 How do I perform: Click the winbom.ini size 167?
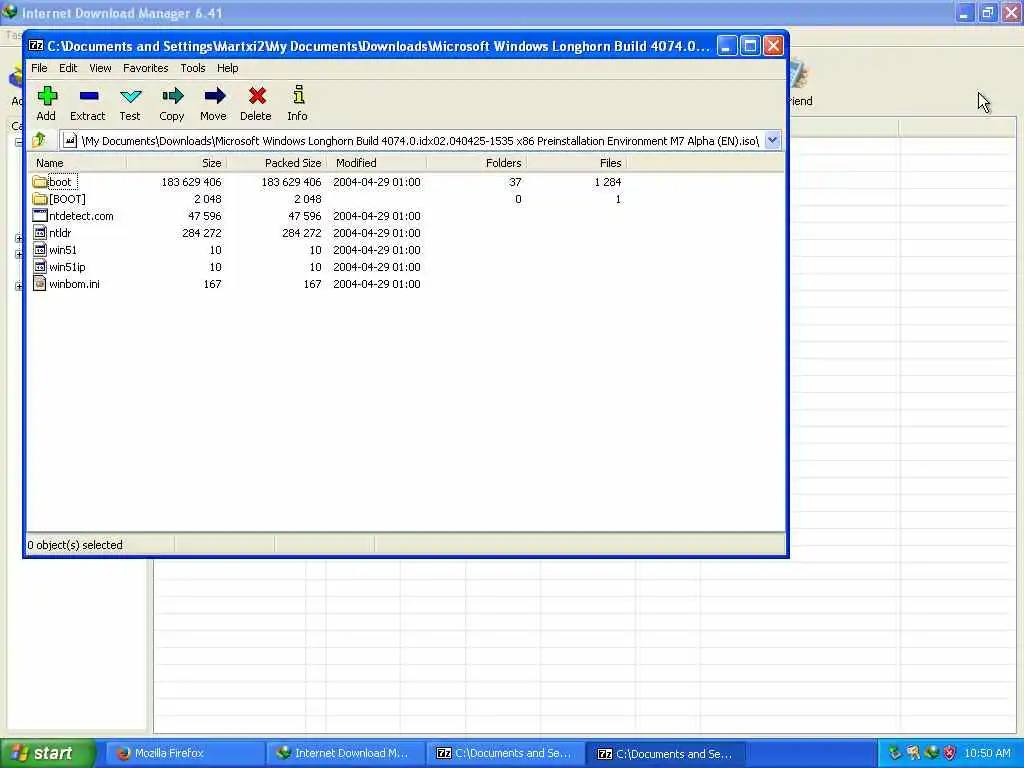coord(212,283)
